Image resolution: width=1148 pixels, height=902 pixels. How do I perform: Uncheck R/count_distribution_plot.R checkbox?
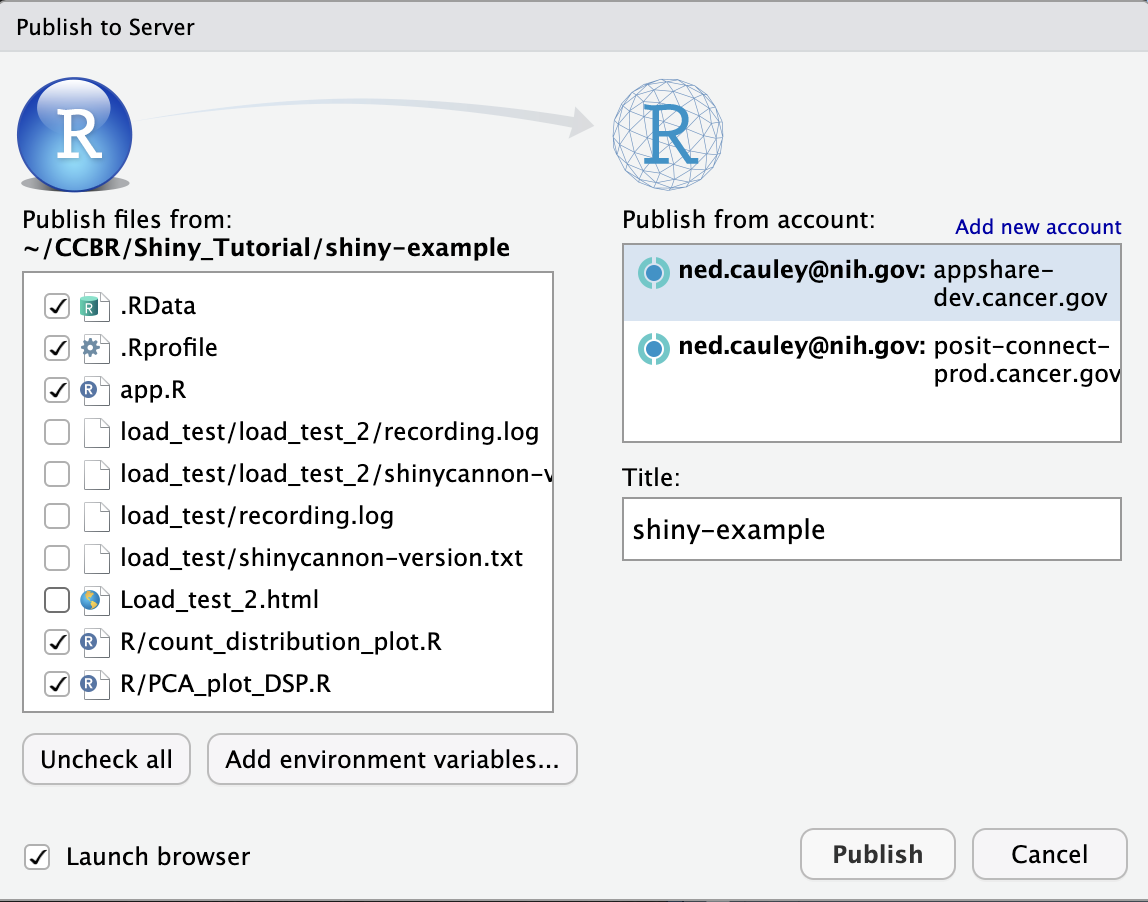pyautogui.click(x=57, y=642)
